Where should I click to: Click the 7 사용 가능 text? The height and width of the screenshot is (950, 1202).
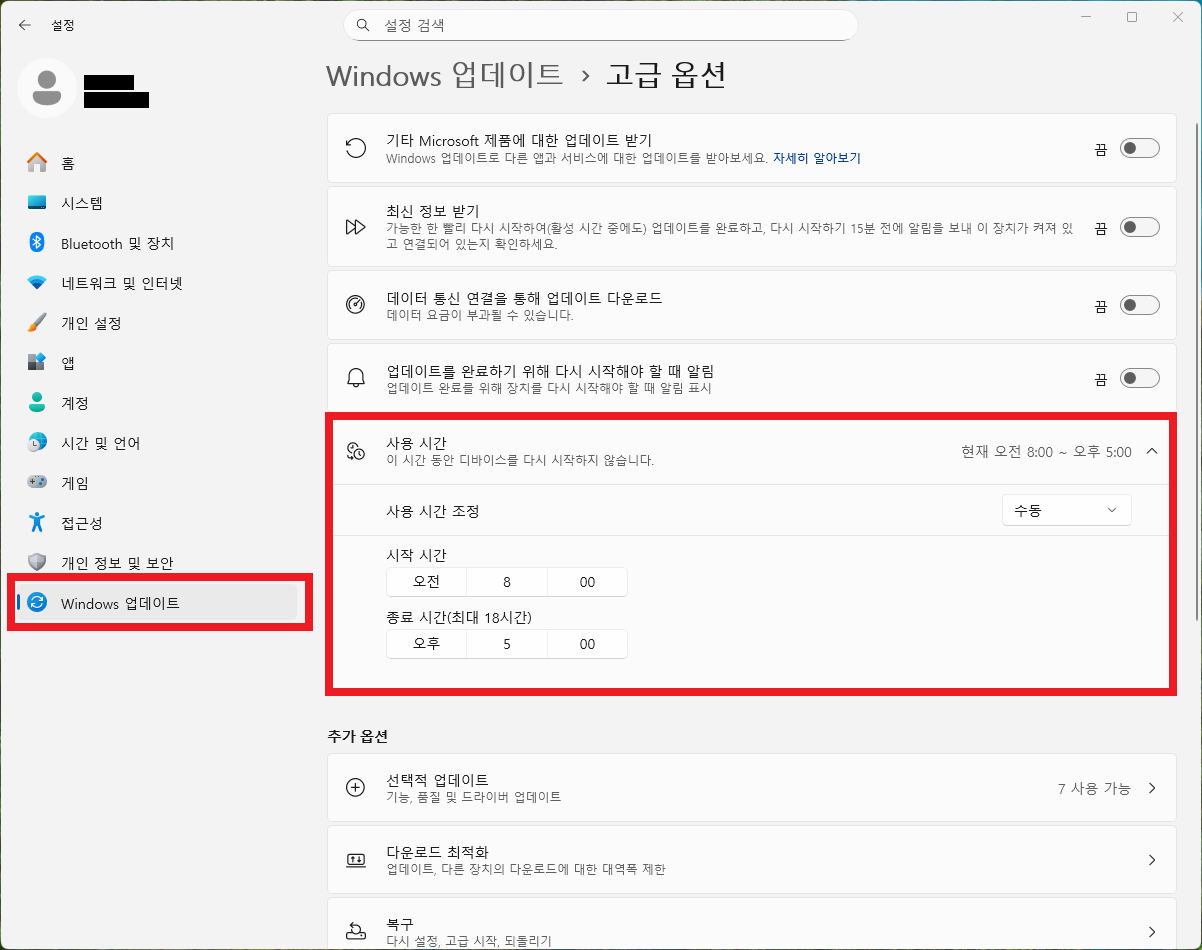click(1094, 788)
